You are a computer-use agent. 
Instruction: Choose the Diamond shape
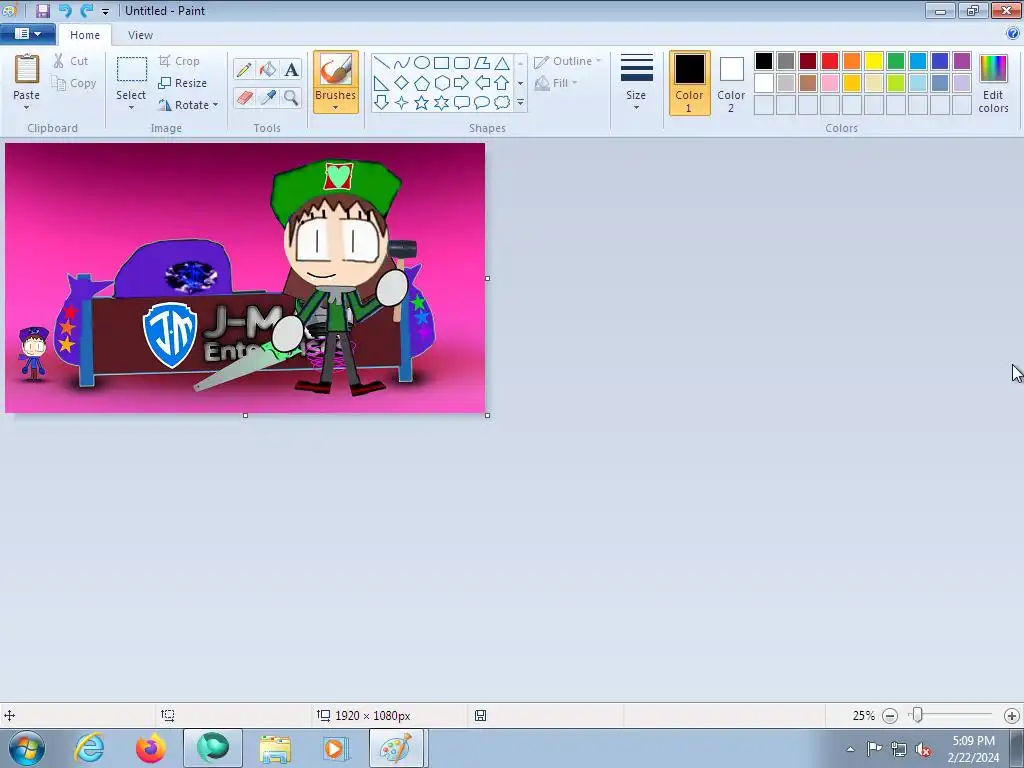pyautogui.click(x=402, y=83)
